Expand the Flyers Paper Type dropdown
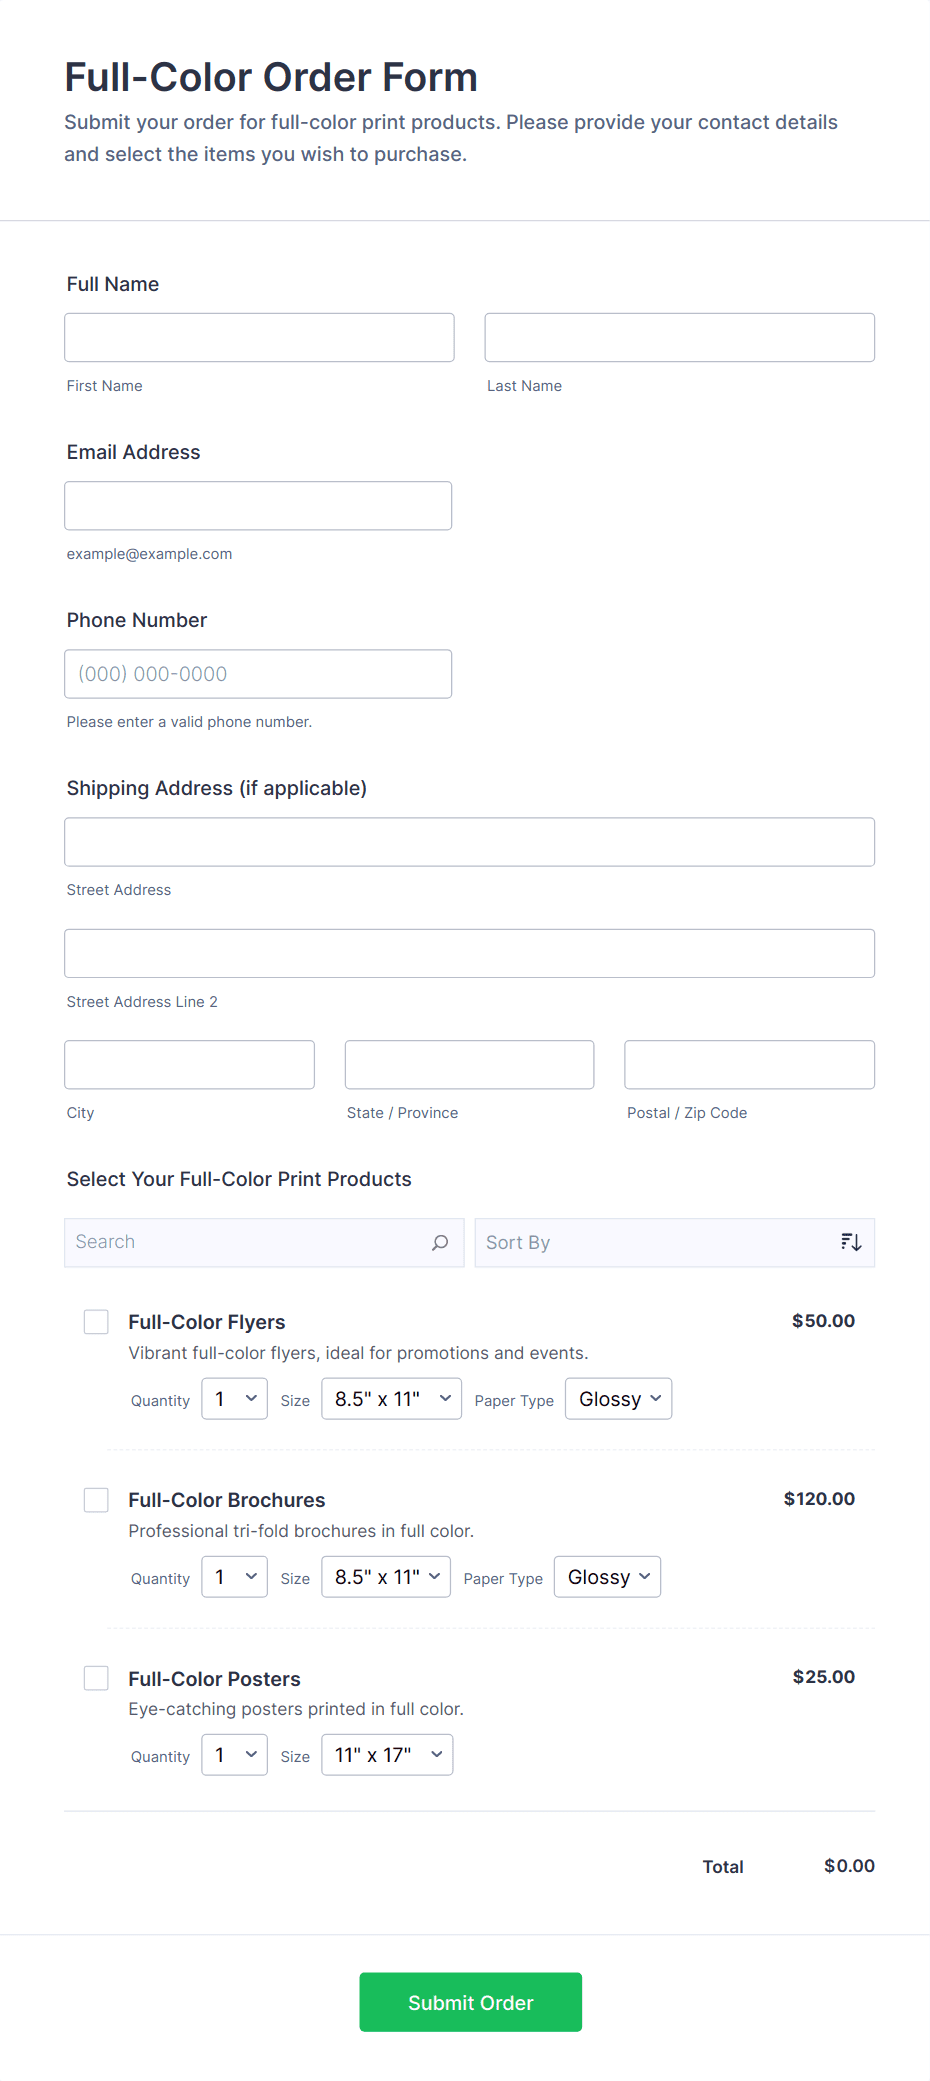930x2081 pixels. (x=618, y=1399)
